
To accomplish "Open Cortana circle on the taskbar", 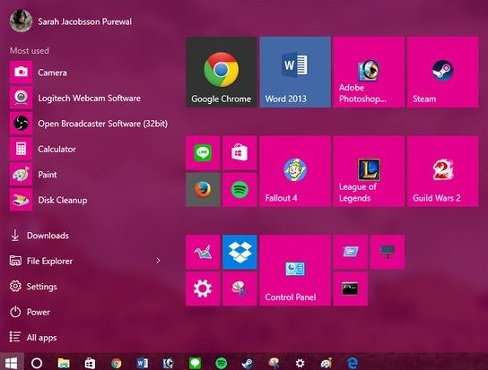I will tap(37, 363).
